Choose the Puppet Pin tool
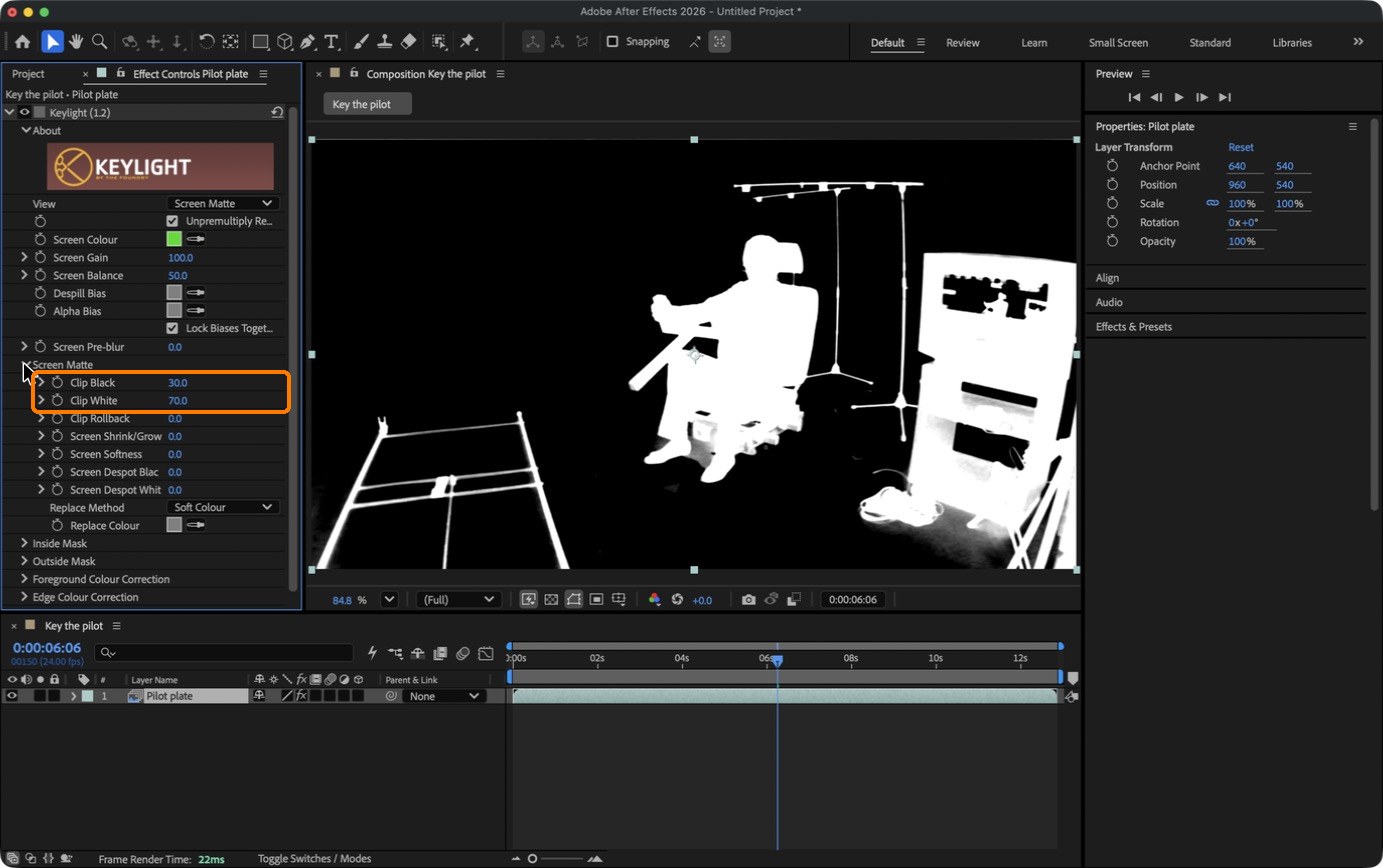The width and height of the screenshot is (1383, 868). [x=467, y=42]
